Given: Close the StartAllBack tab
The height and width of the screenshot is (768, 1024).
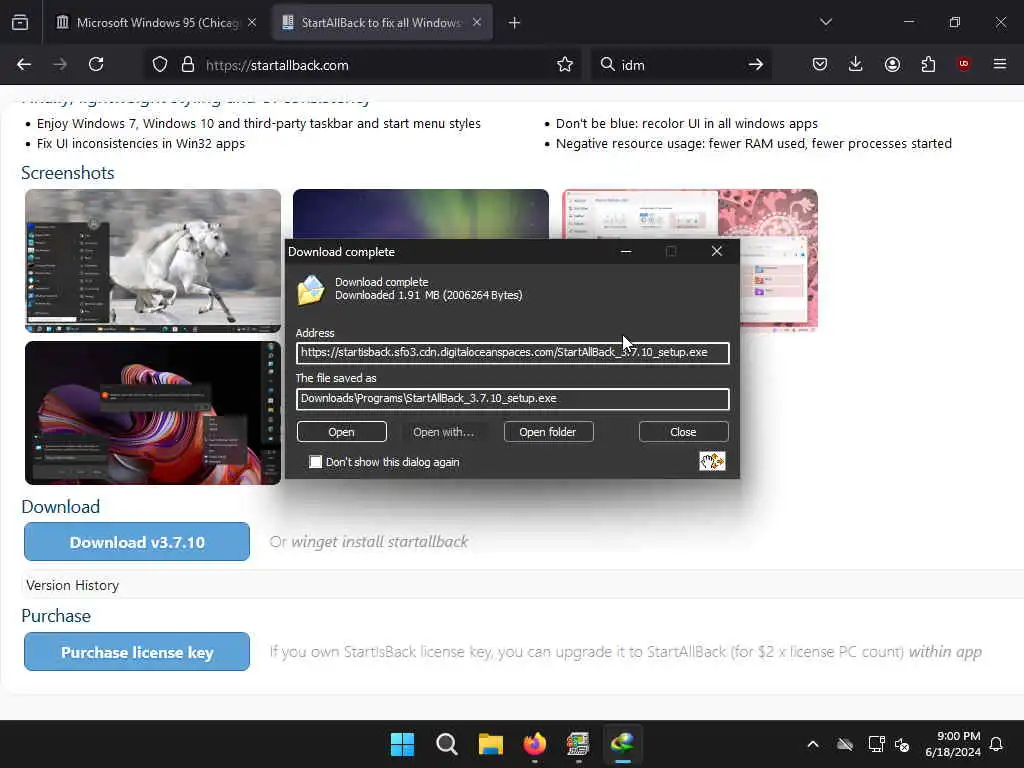Looking at the screenshot, I should tap(477, 22).
